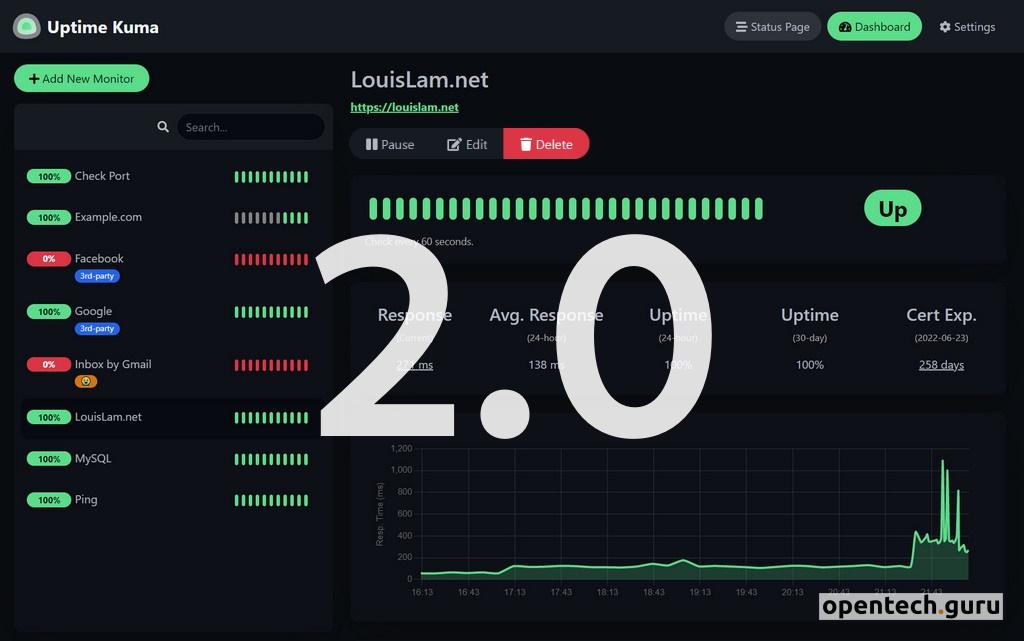Open Settings from the top bar

[967, 27]
